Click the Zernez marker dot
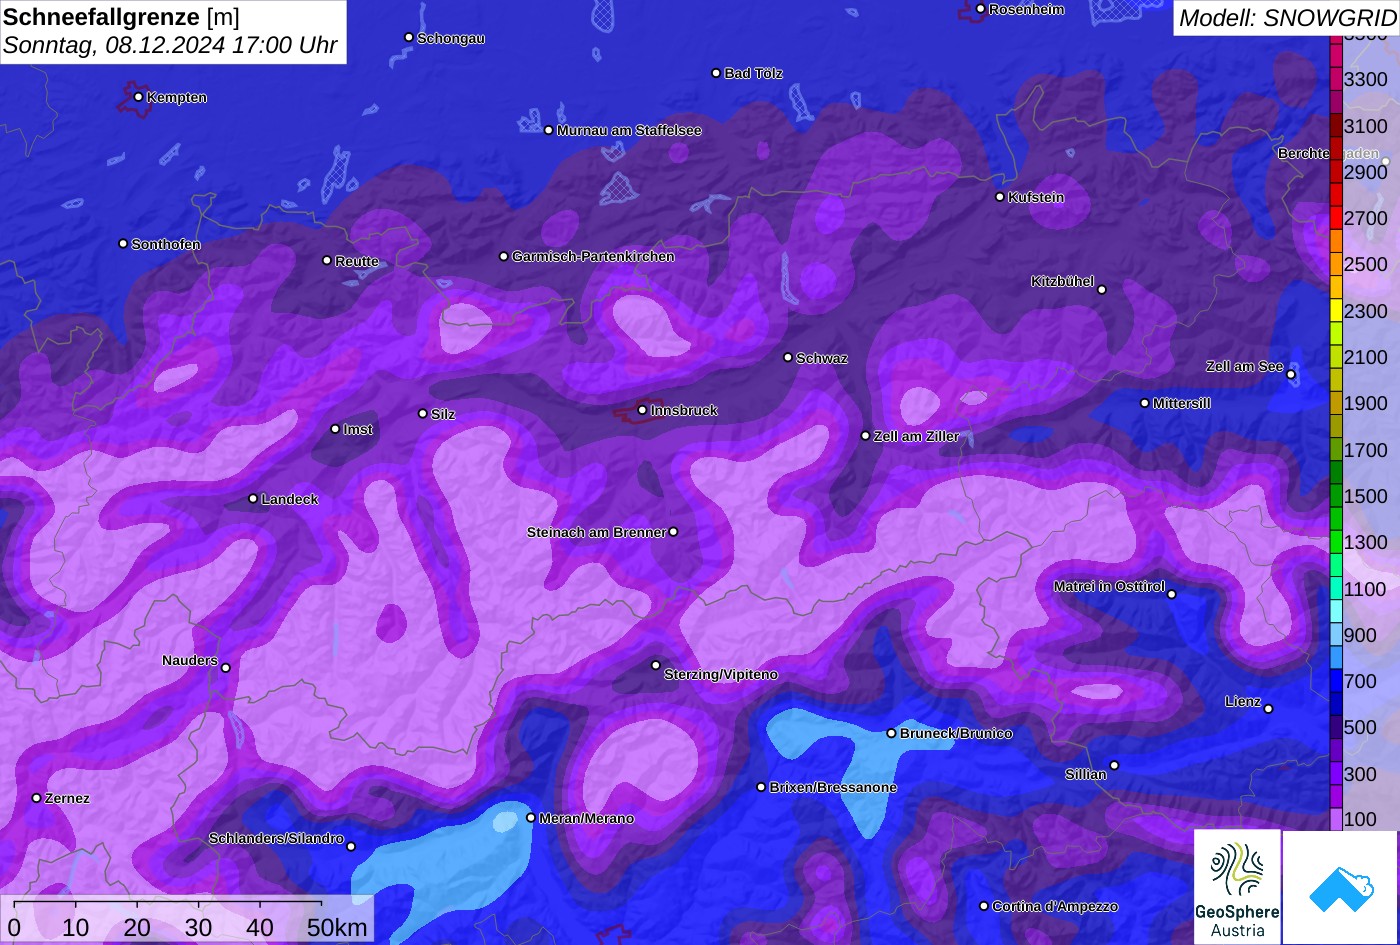1400x945 pixels. pyautogui.click(x=37, y=798)
